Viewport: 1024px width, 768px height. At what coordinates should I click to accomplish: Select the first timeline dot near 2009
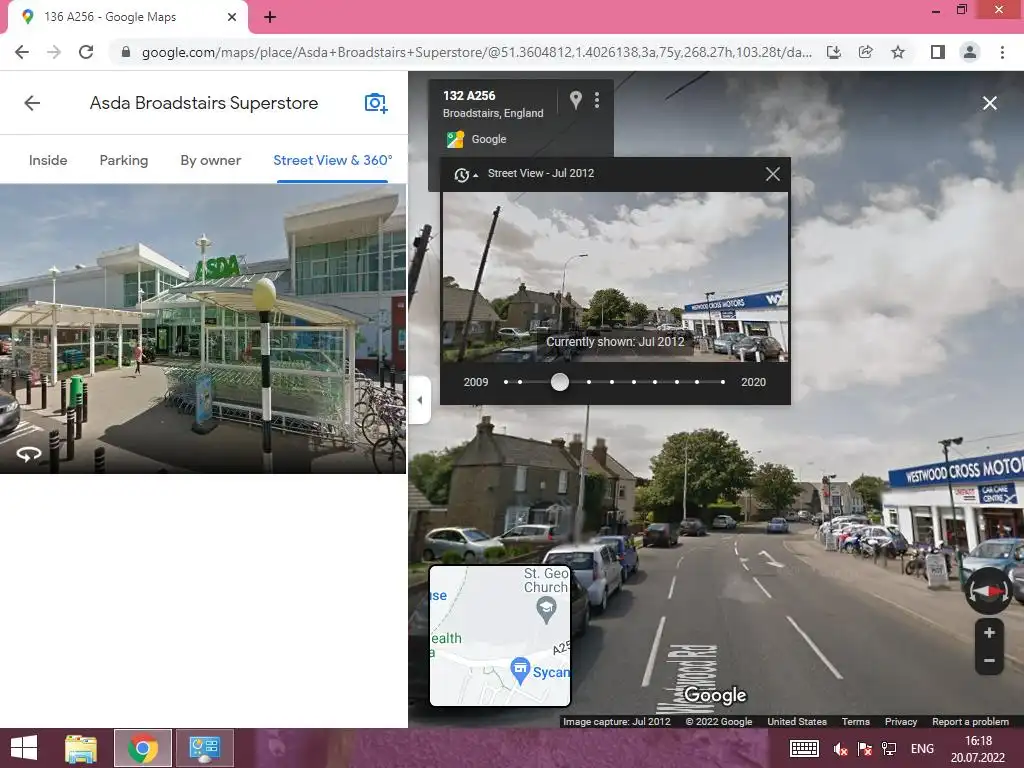click(506, 382)
